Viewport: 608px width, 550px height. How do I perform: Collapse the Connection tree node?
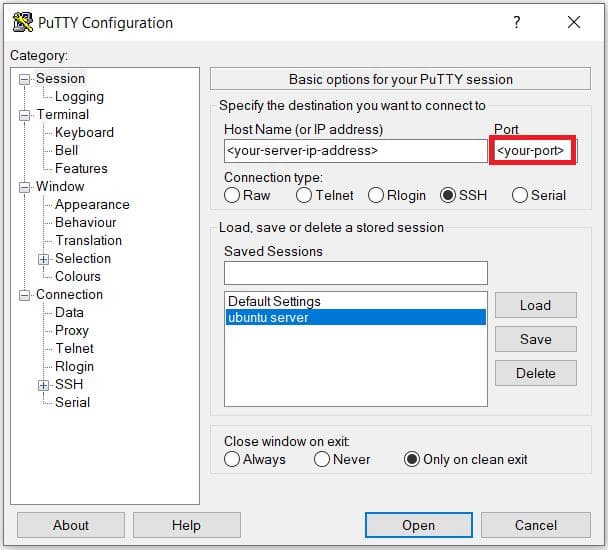coord(24,295)
